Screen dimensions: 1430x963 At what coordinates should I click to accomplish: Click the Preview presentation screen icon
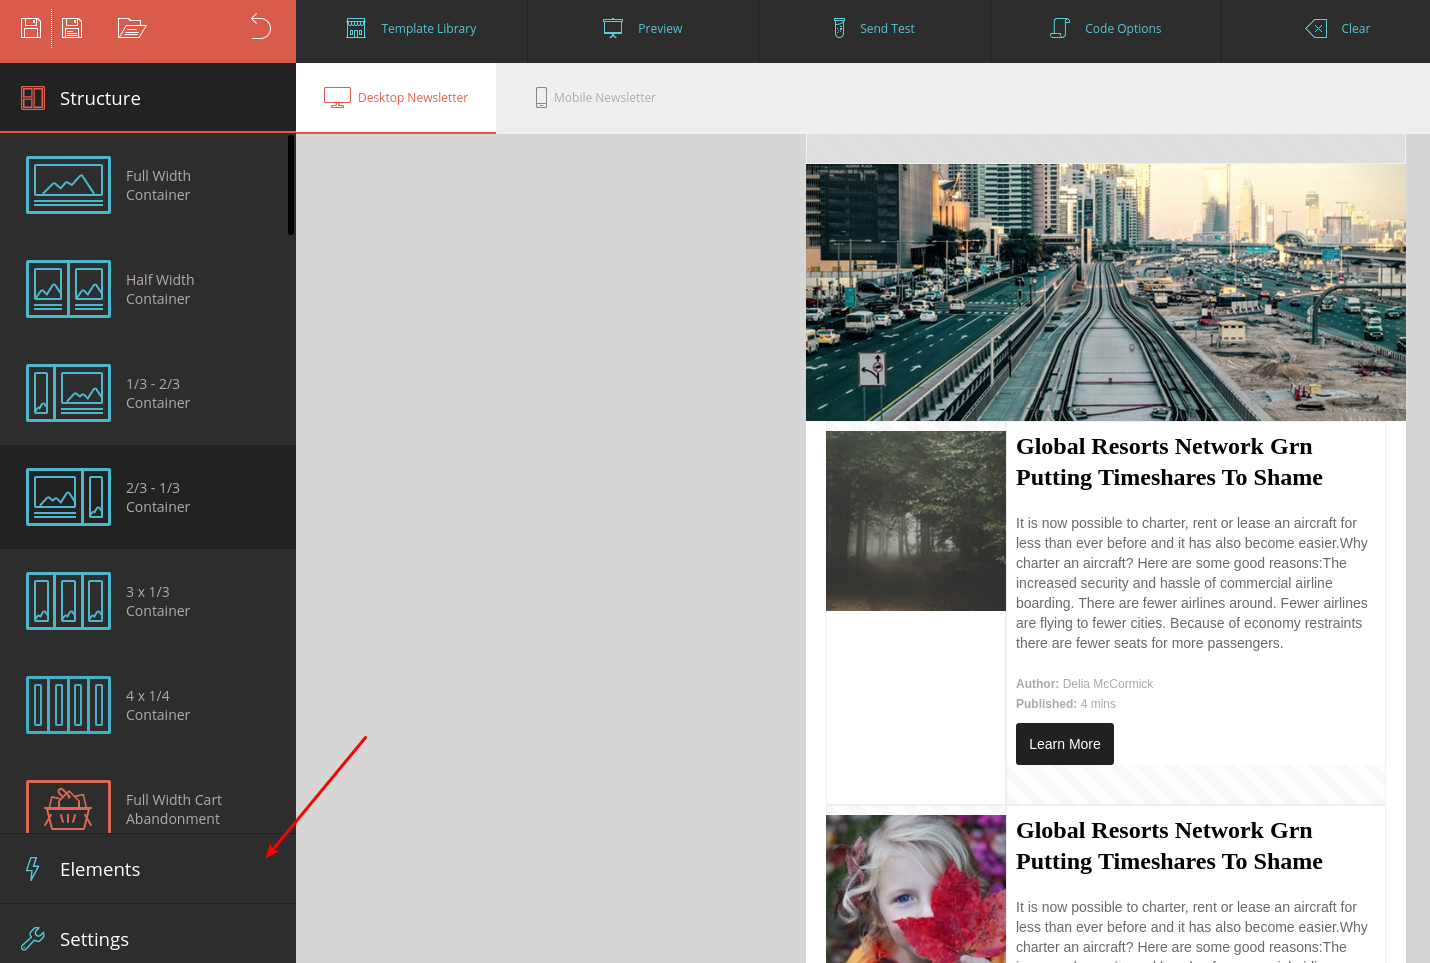(613, 28)
